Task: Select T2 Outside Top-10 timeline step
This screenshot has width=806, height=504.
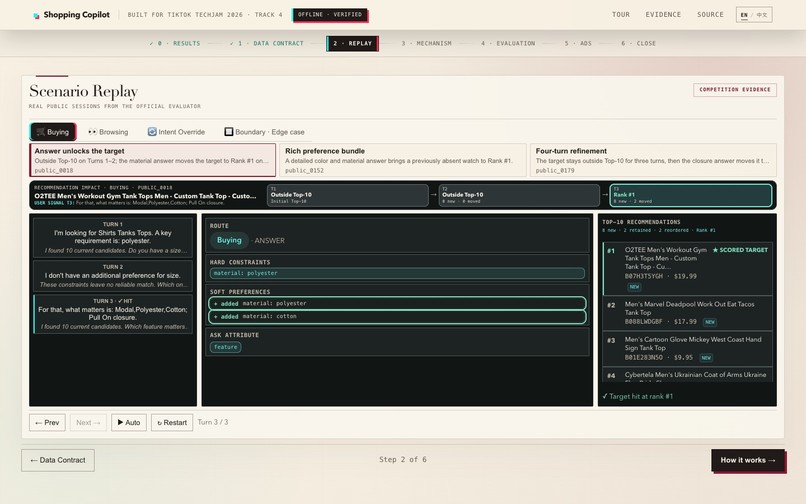Action: point(519,195)
